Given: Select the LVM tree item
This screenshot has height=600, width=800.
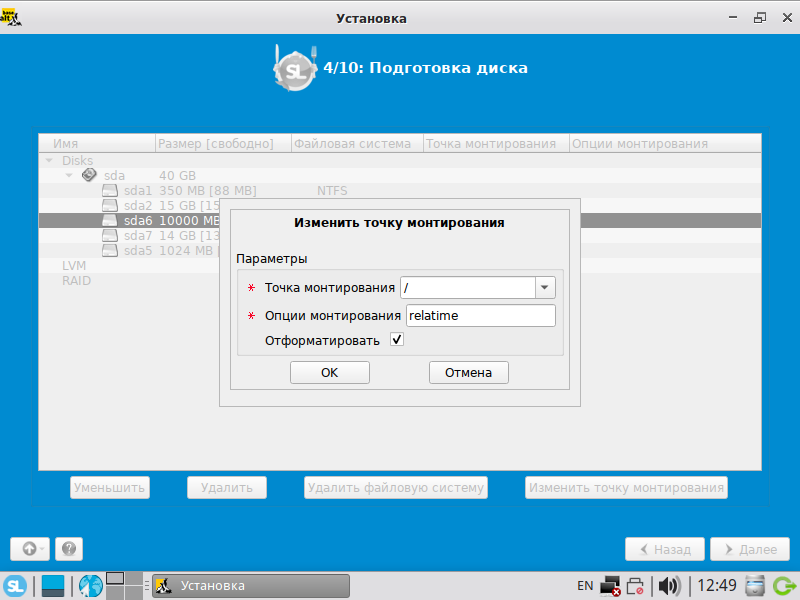Looking at the screenshot, I should [74, 266].
